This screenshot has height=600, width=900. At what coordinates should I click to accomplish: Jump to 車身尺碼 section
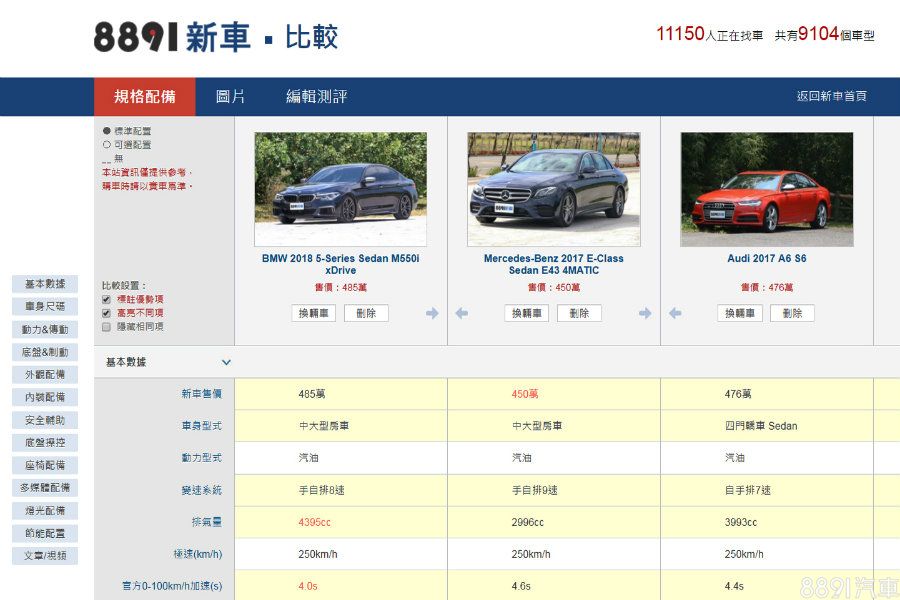coord(45,307)
